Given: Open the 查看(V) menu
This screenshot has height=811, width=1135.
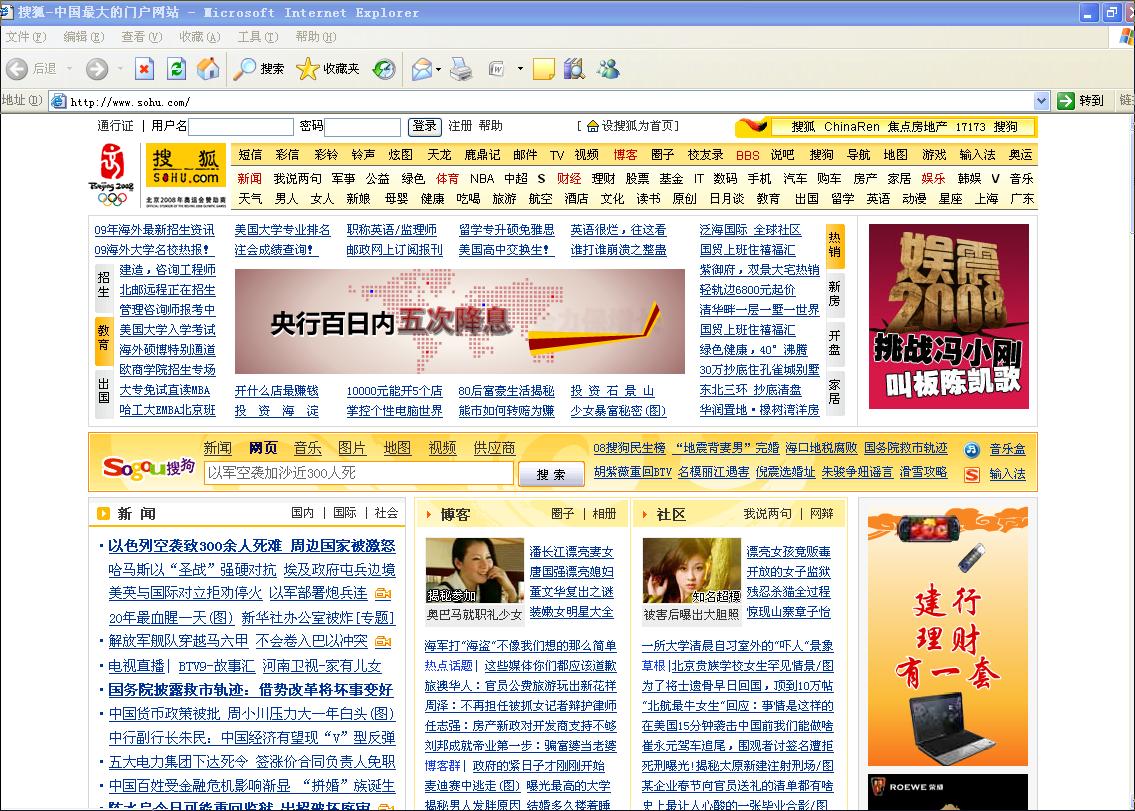Looking at the screenshot, I should pos(141,36).
